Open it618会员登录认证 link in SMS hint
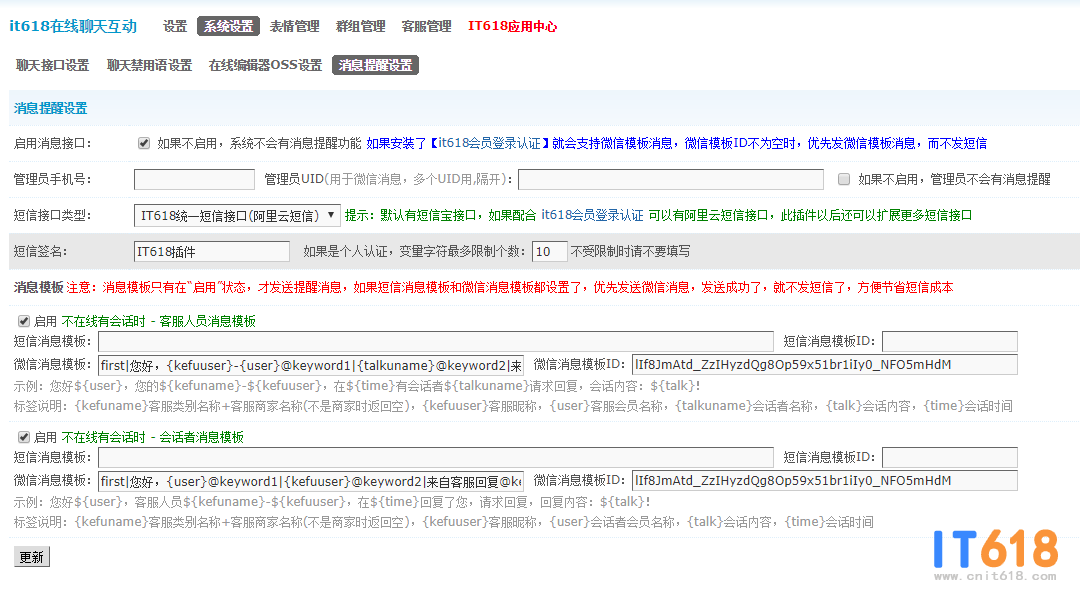The height and width of the screenshot is (590, 1080). tap(592, 215)
